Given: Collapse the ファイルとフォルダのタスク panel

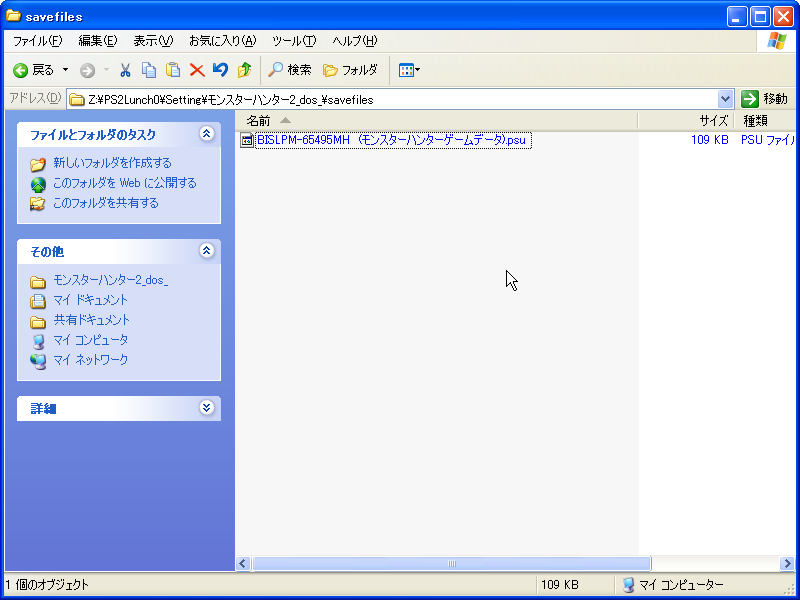Looking at the screenshot, I should [206, 134].
